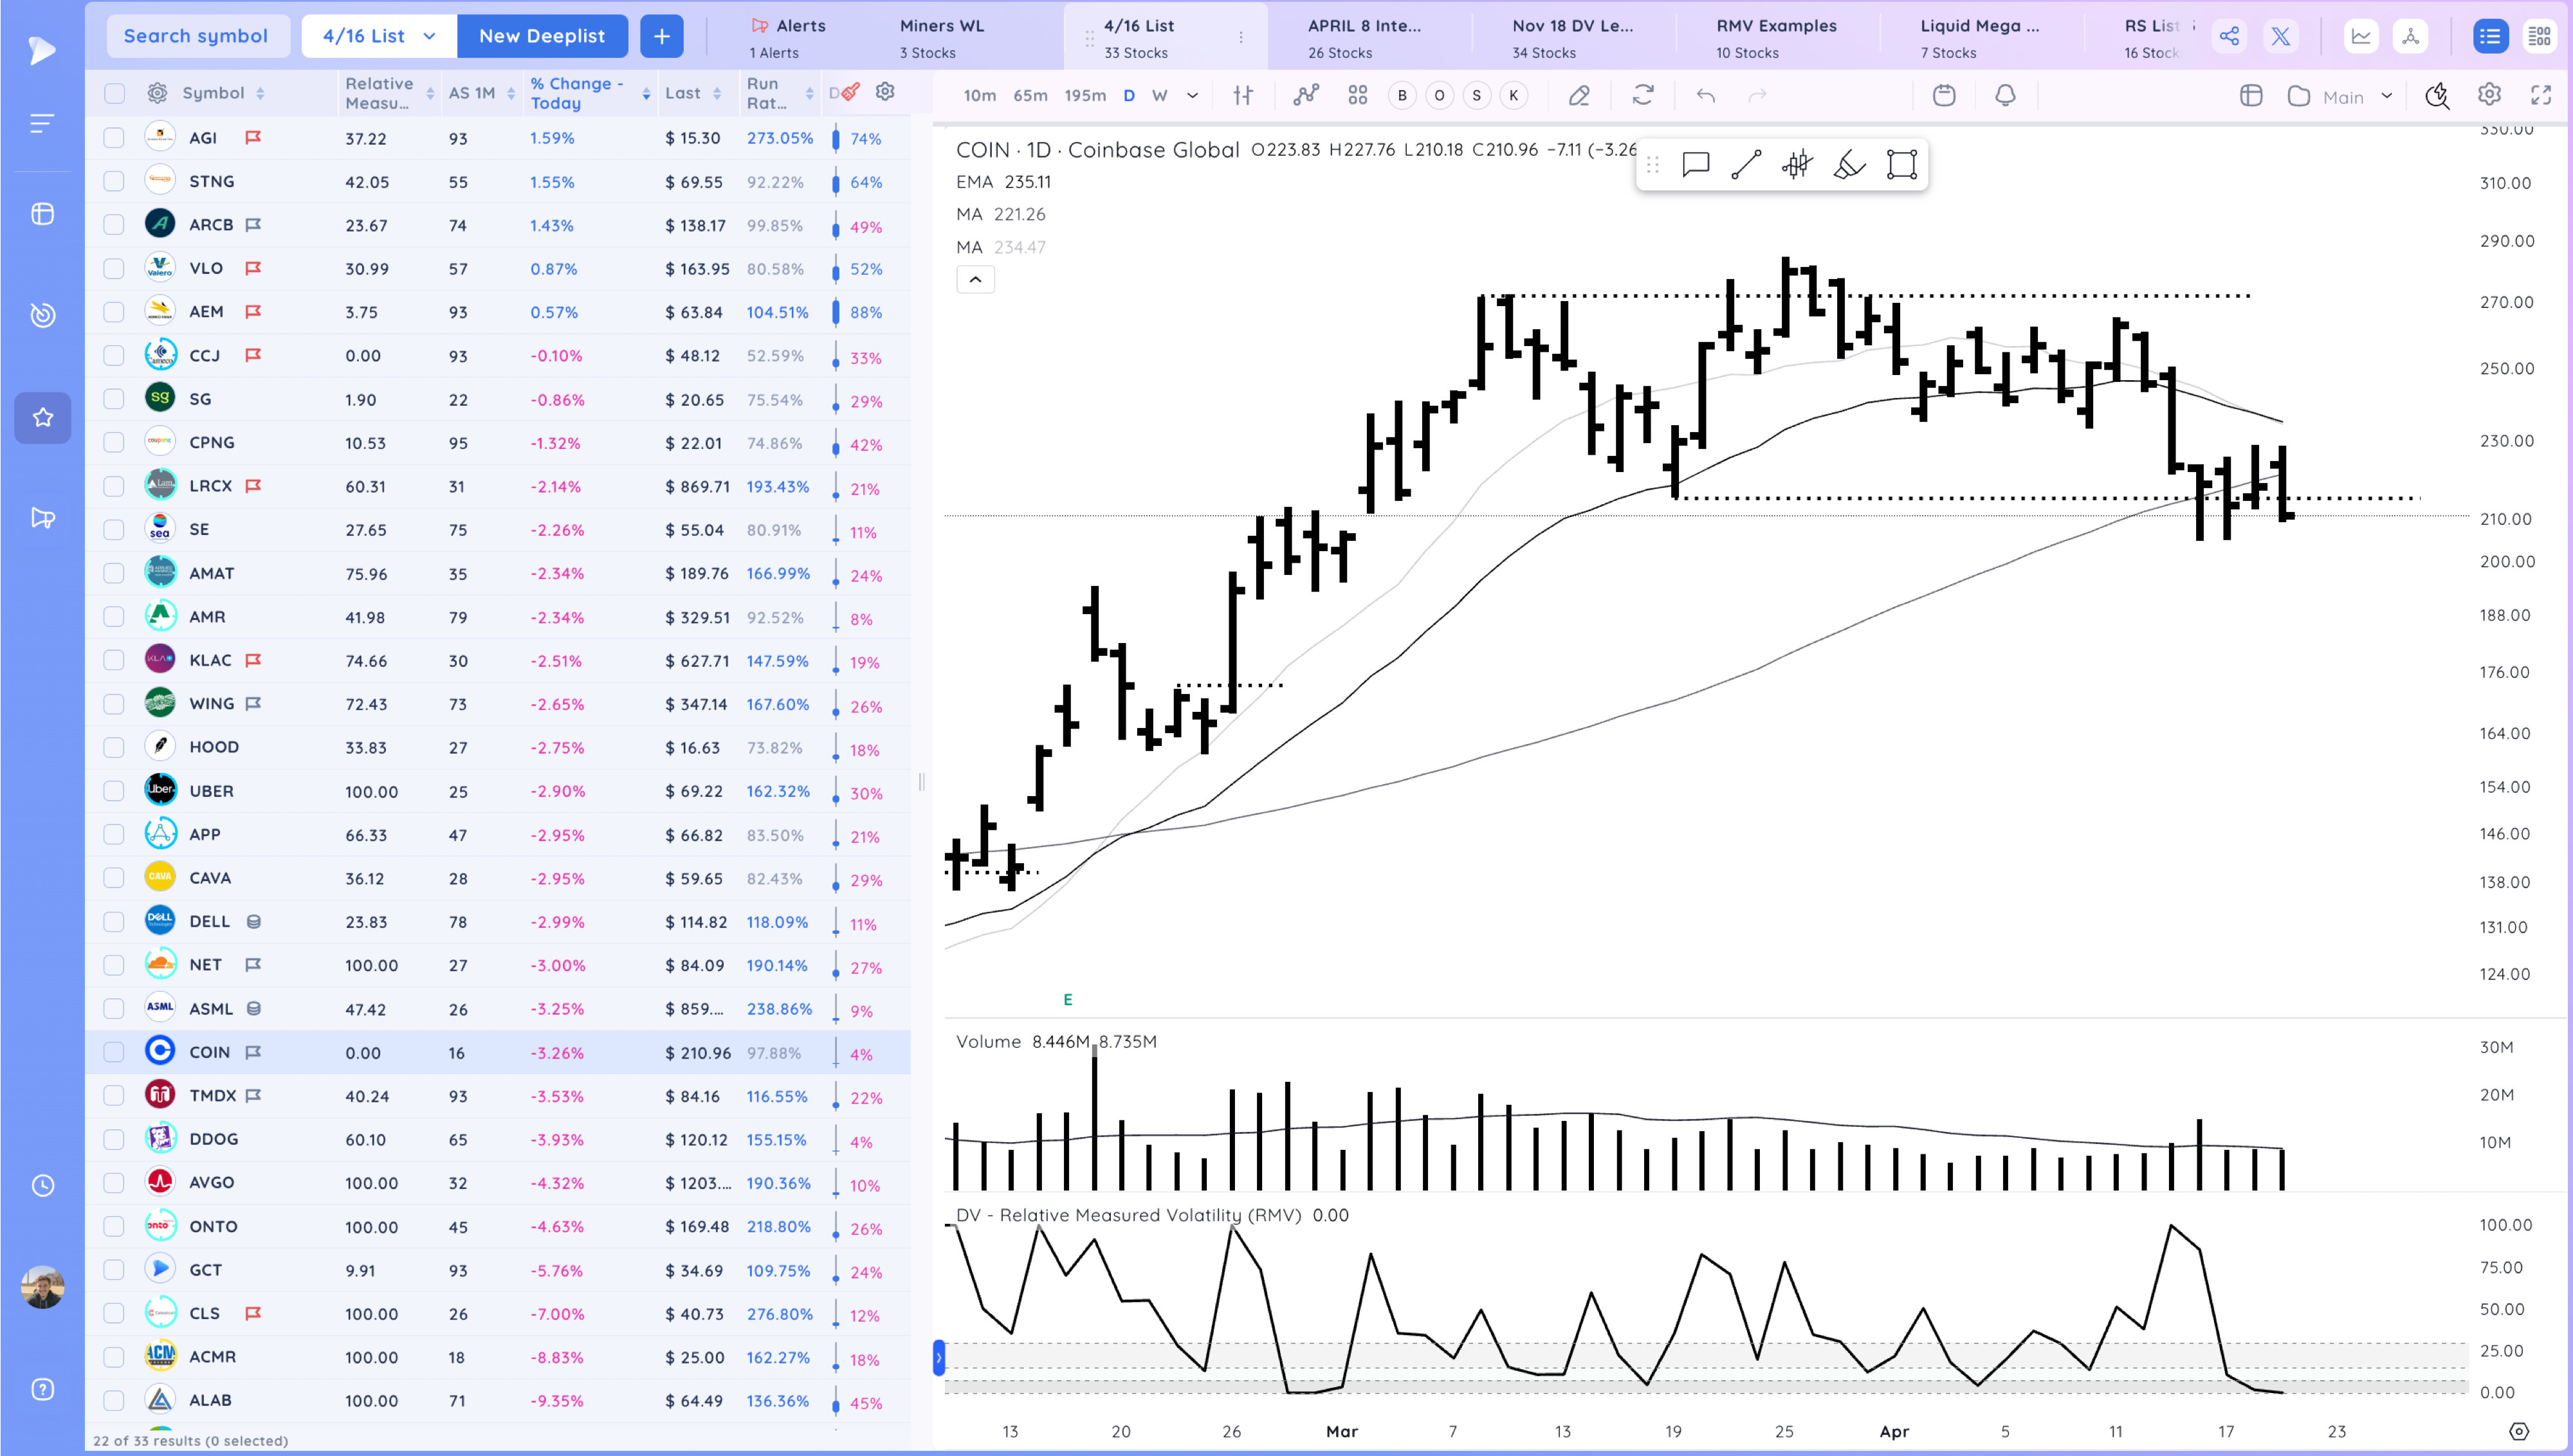This screenshot has width=2573, height=1456.
Task: Switch to list view layout icon
Action: coord(2490,37)
